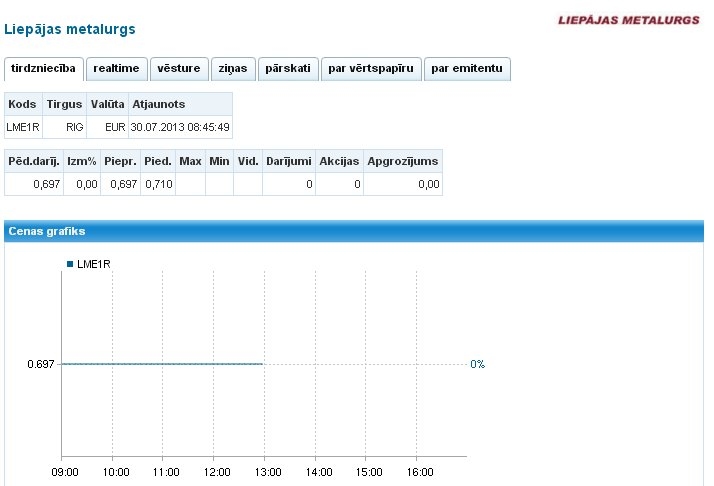Click the 0,710 offer price value
The width and height of the screenshot is (714, 486).
158,184
